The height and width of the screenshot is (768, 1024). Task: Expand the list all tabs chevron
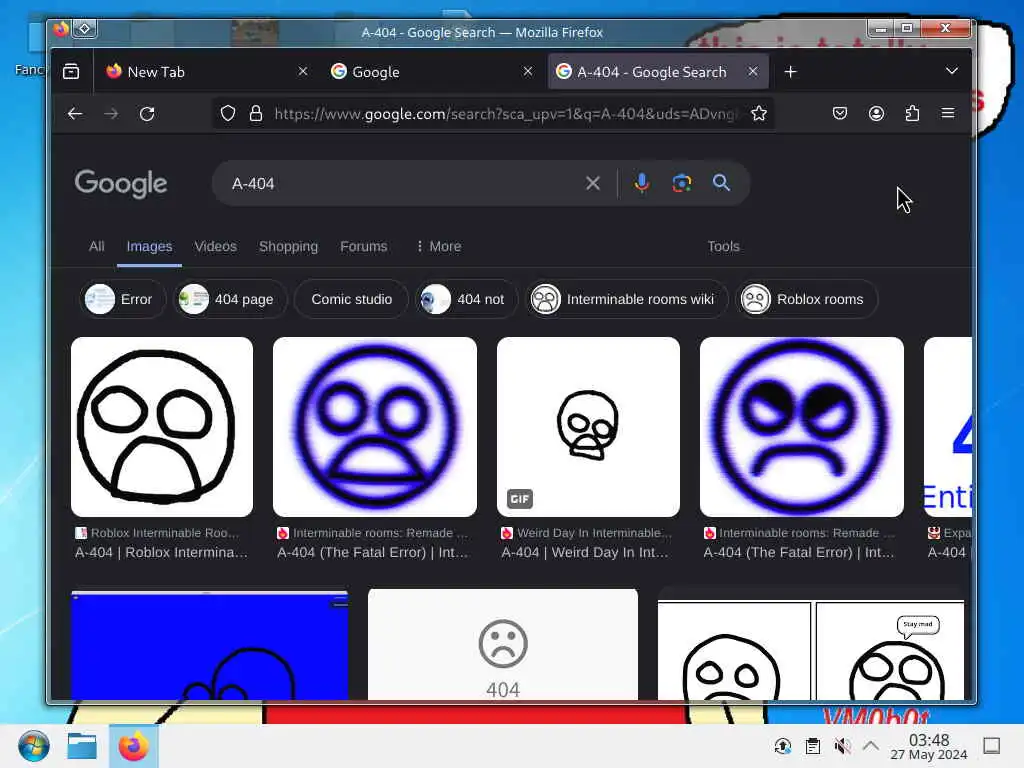952,71
